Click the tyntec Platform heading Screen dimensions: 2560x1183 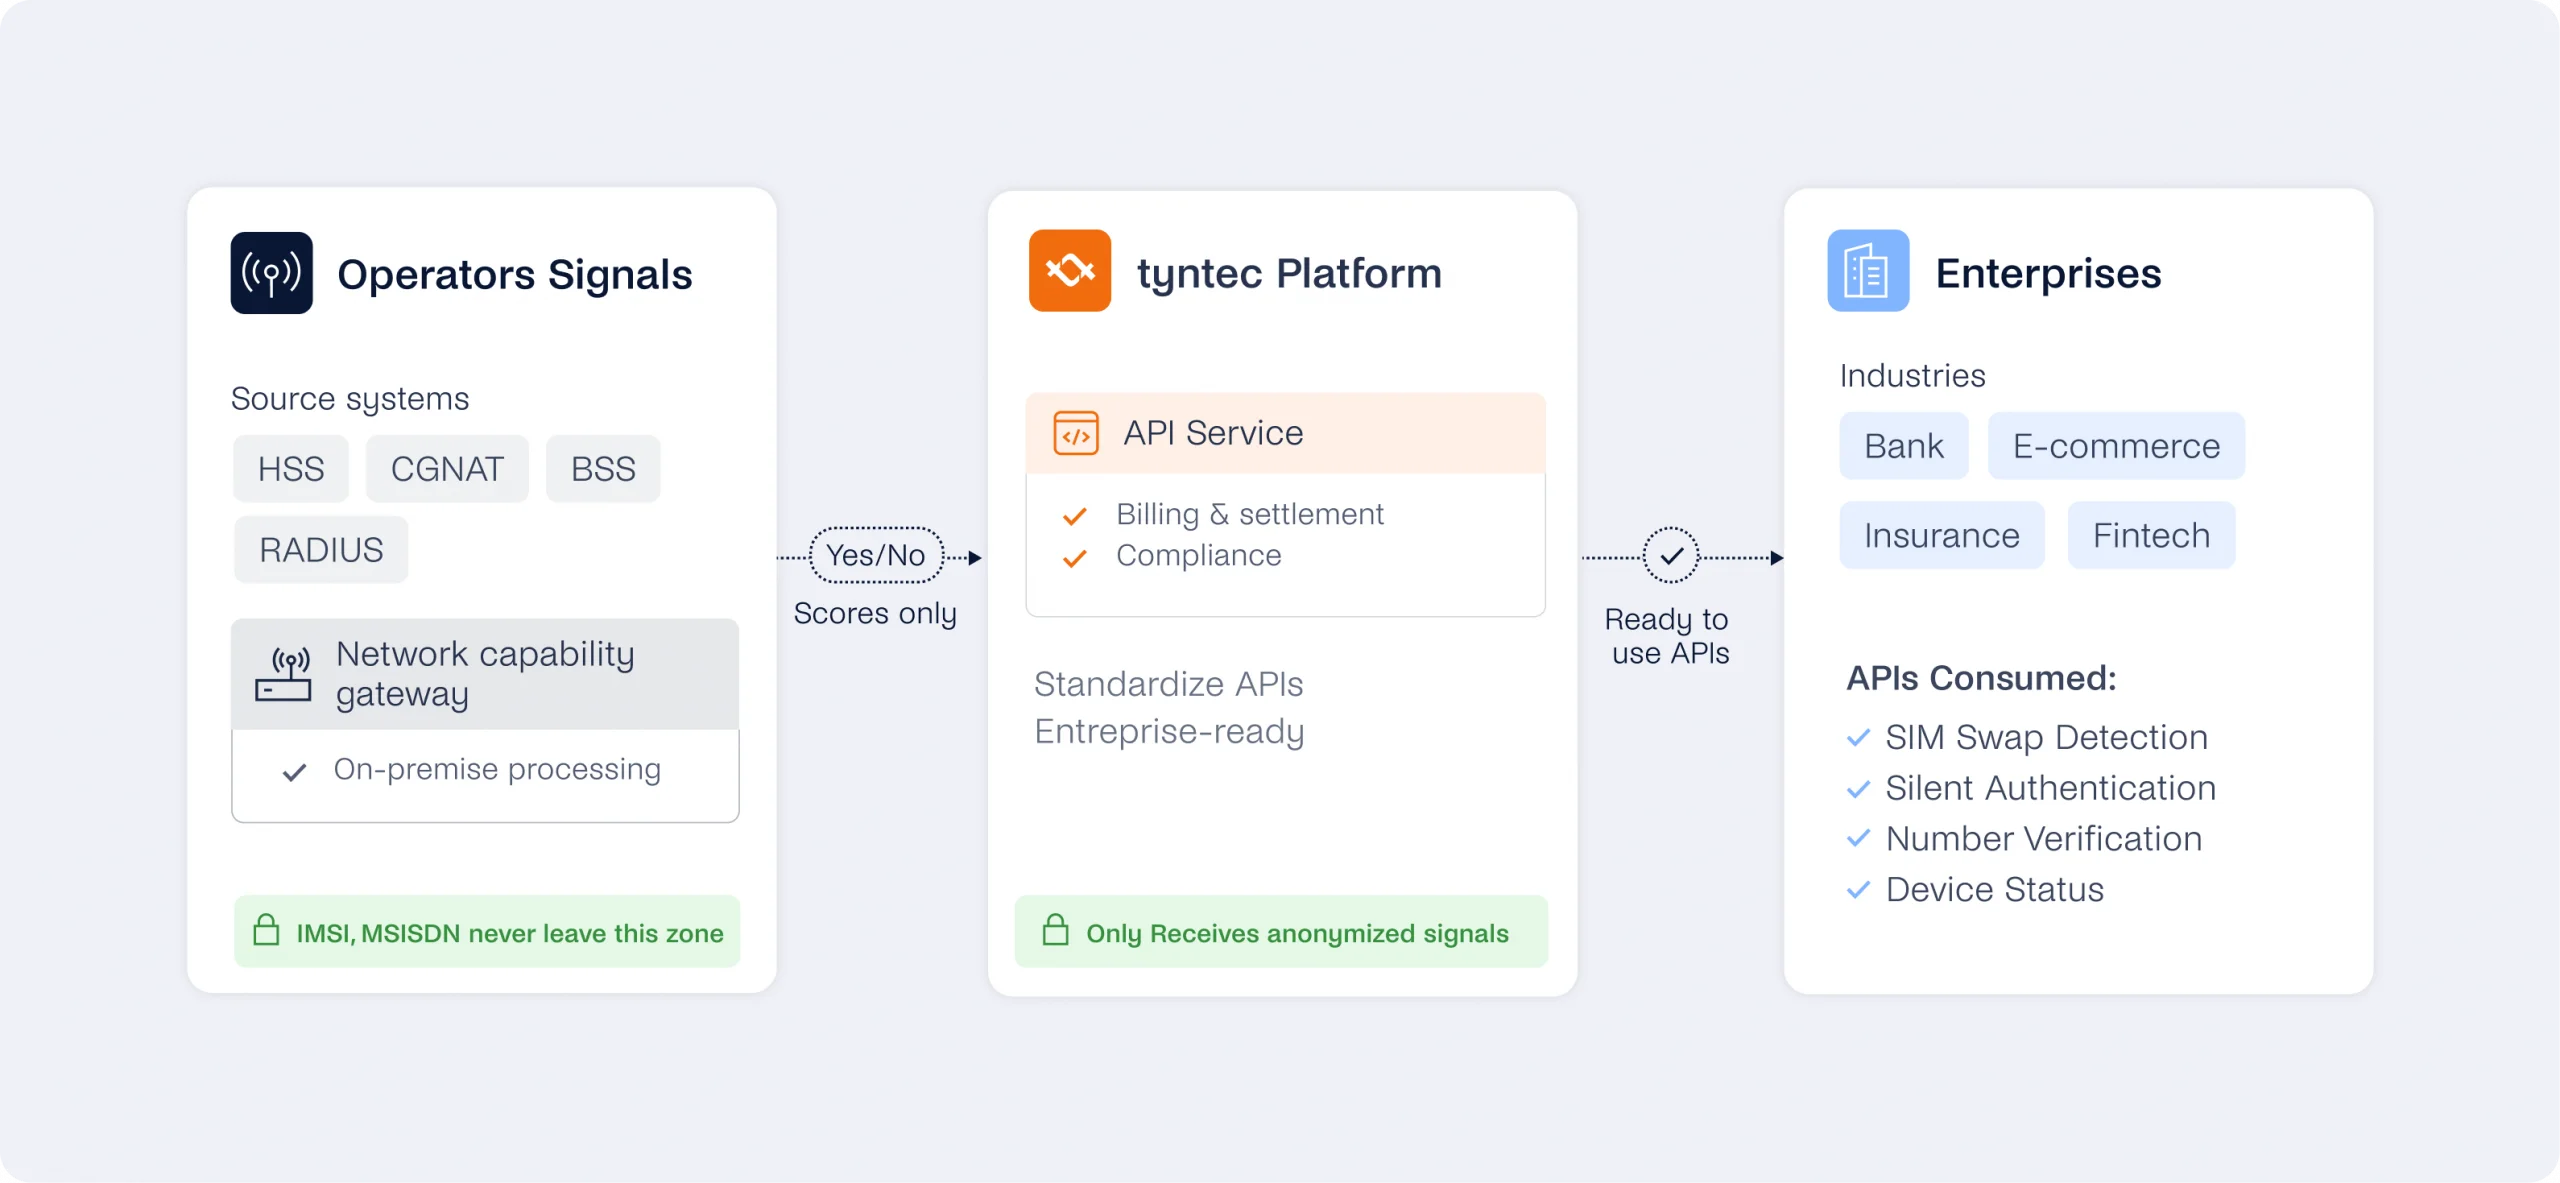click(x=1289, y=273)
